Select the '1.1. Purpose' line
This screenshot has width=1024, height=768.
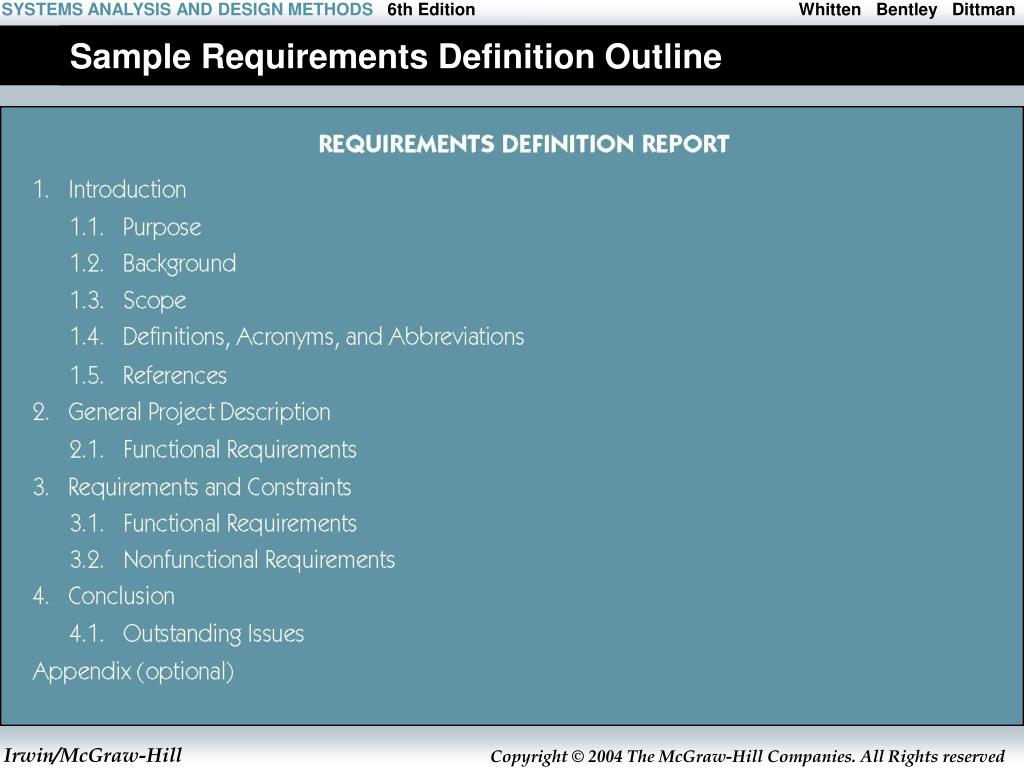(136, 227)
